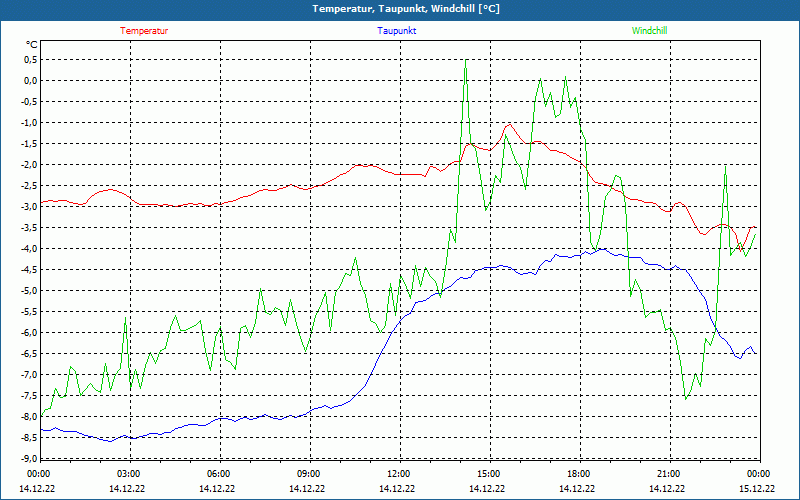Click the green Windchill legend label
800x500 pixels.
(x=649, y=31)
